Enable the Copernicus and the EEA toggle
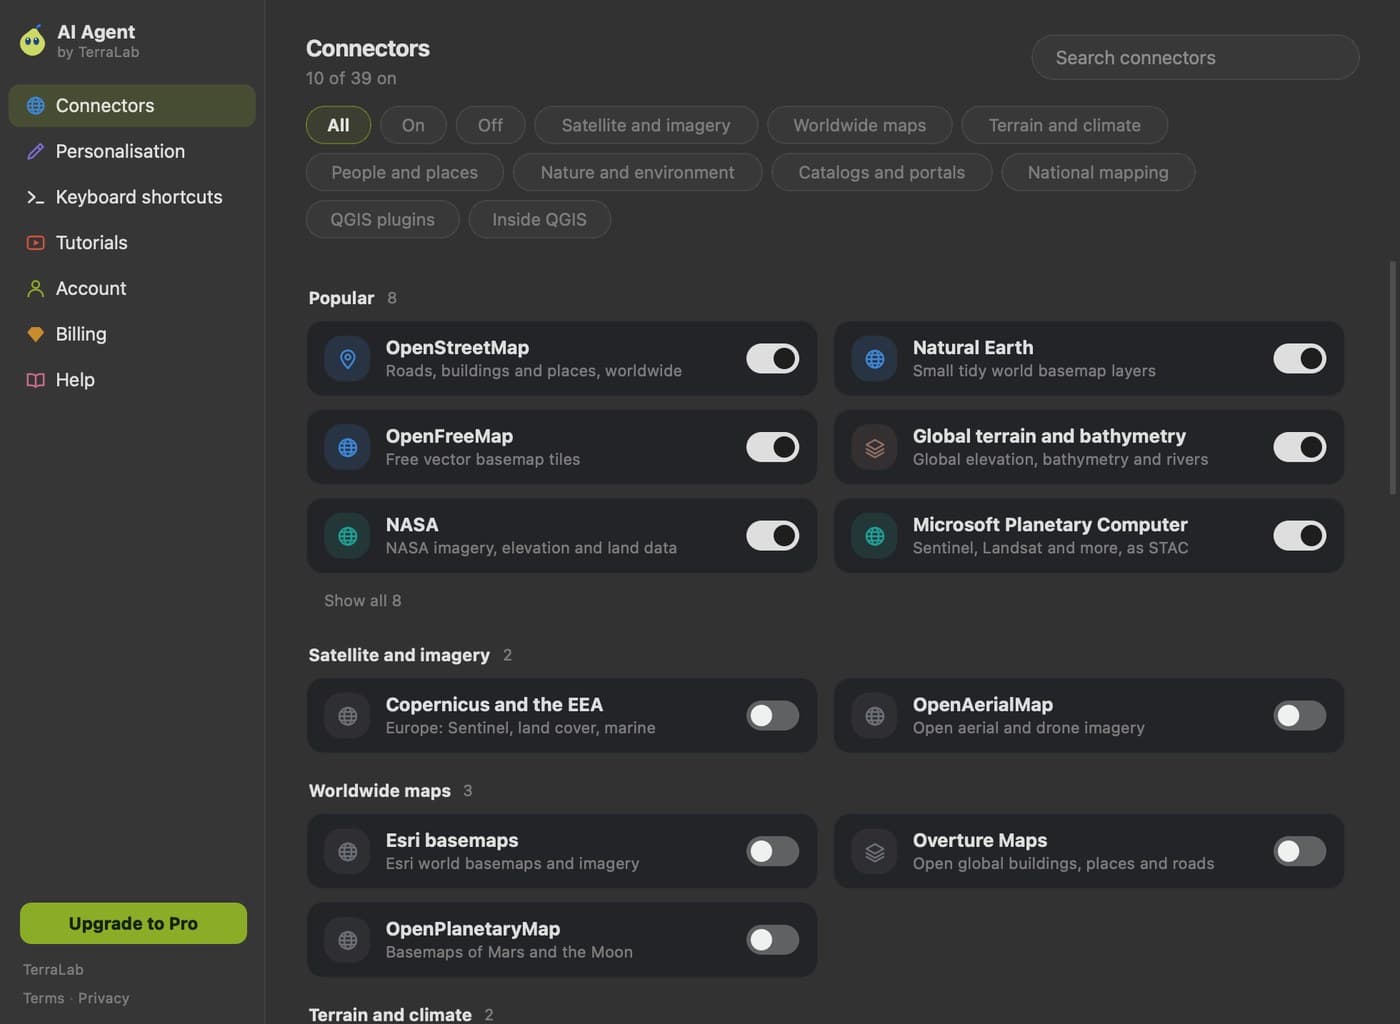The height and width of the screenshot is (1024, 1400). 773,716
